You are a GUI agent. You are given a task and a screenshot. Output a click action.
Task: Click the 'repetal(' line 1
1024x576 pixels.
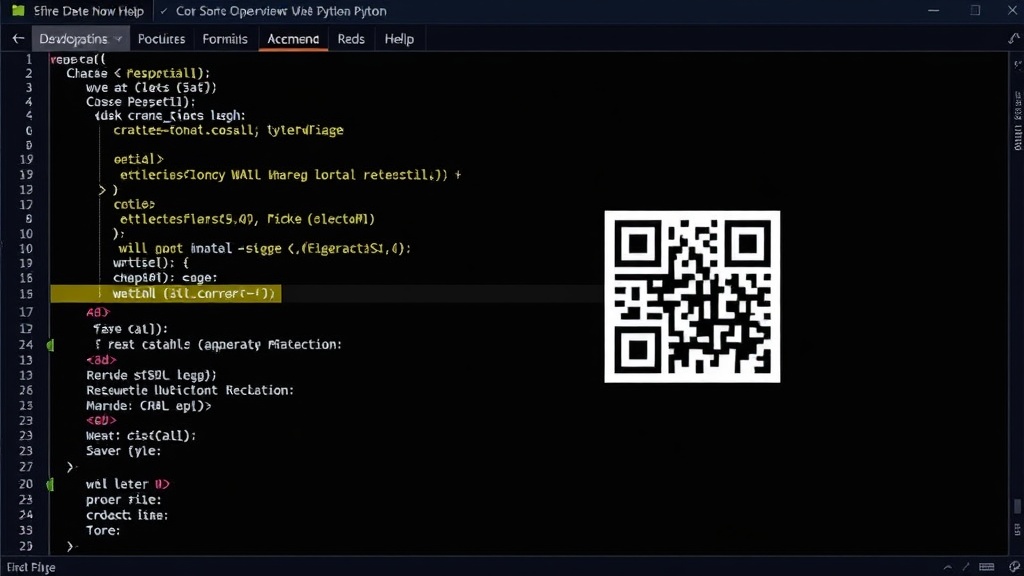point(78,59)
